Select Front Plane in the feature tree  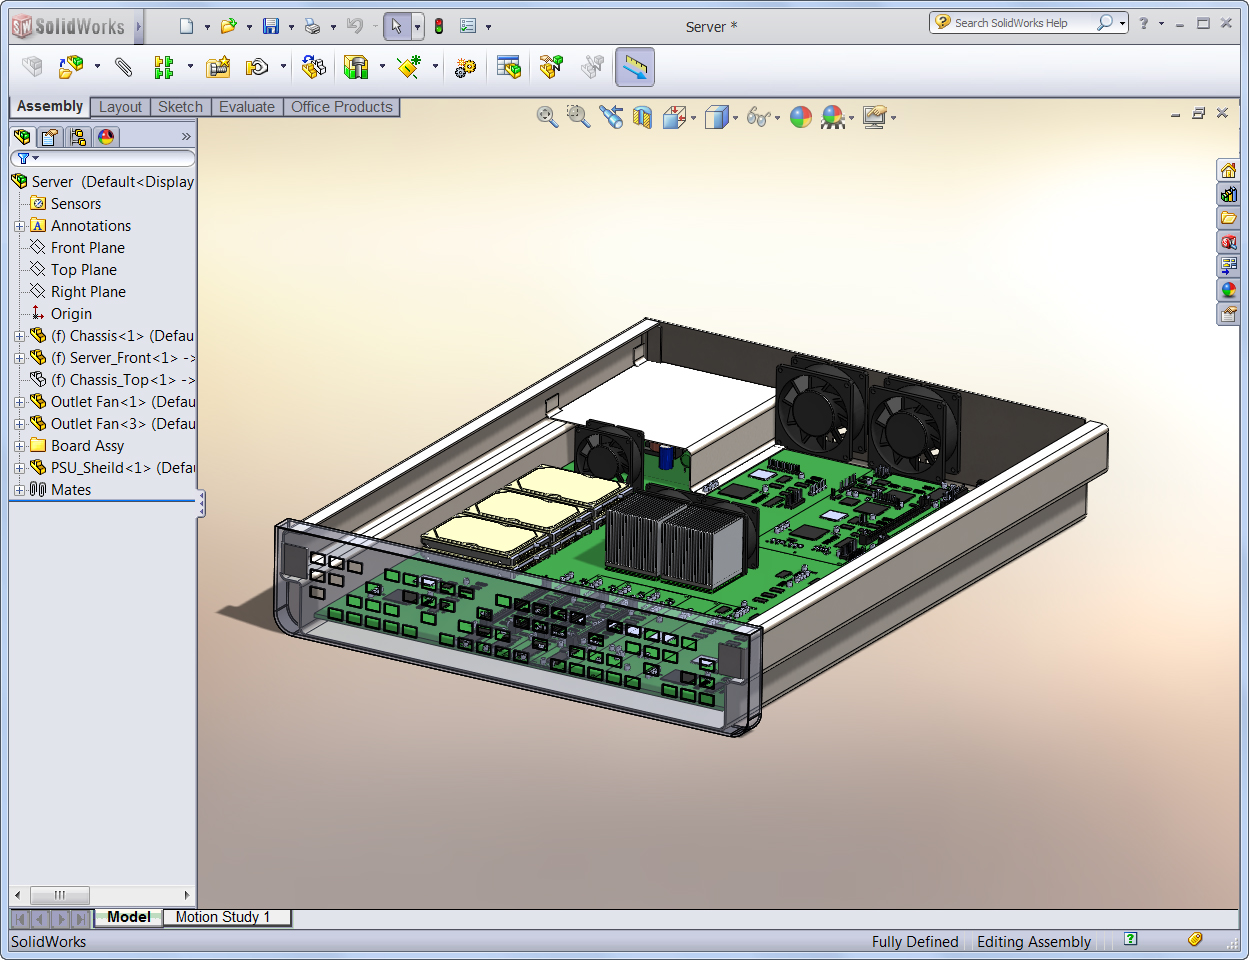tap(87, 248)
